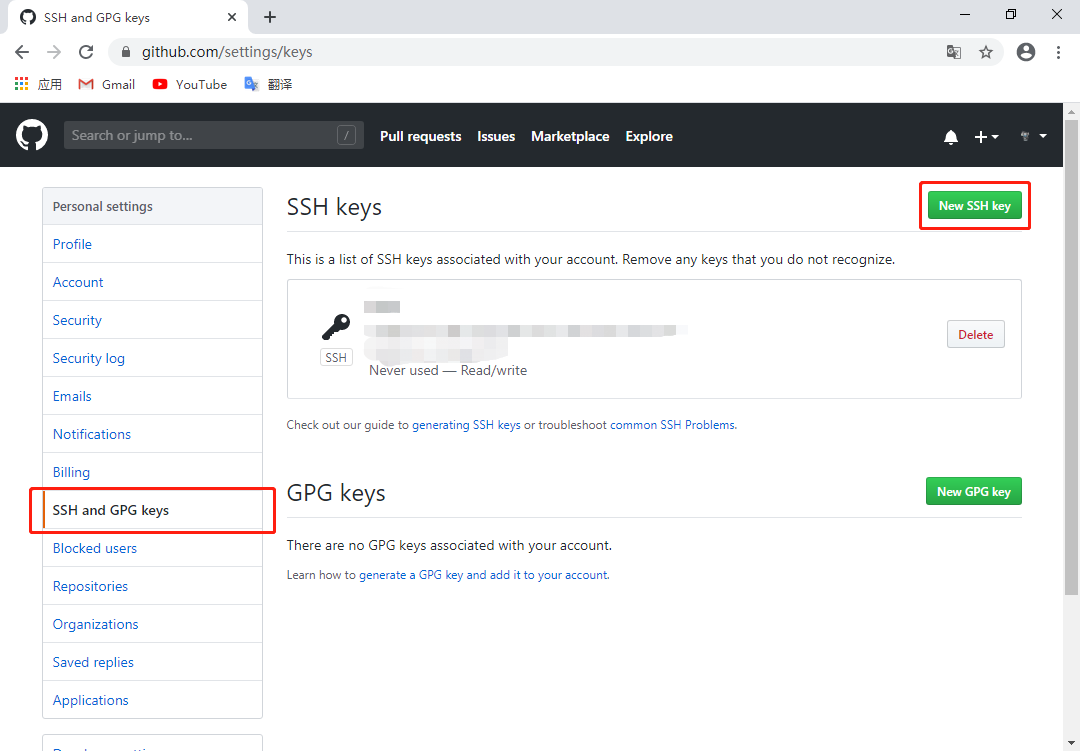Delete the listed SSH key

point(975,335)
